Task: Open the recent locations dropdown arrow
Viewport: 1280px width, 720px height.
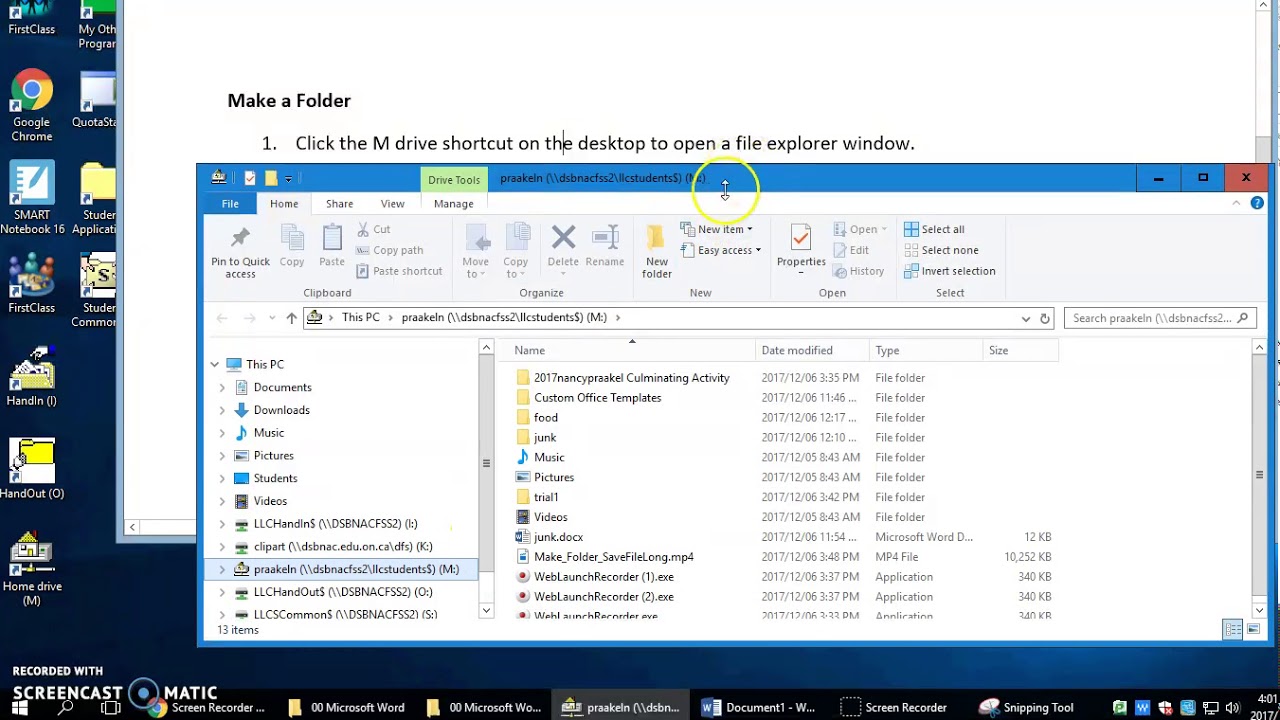Action: [x=272, y=318]
